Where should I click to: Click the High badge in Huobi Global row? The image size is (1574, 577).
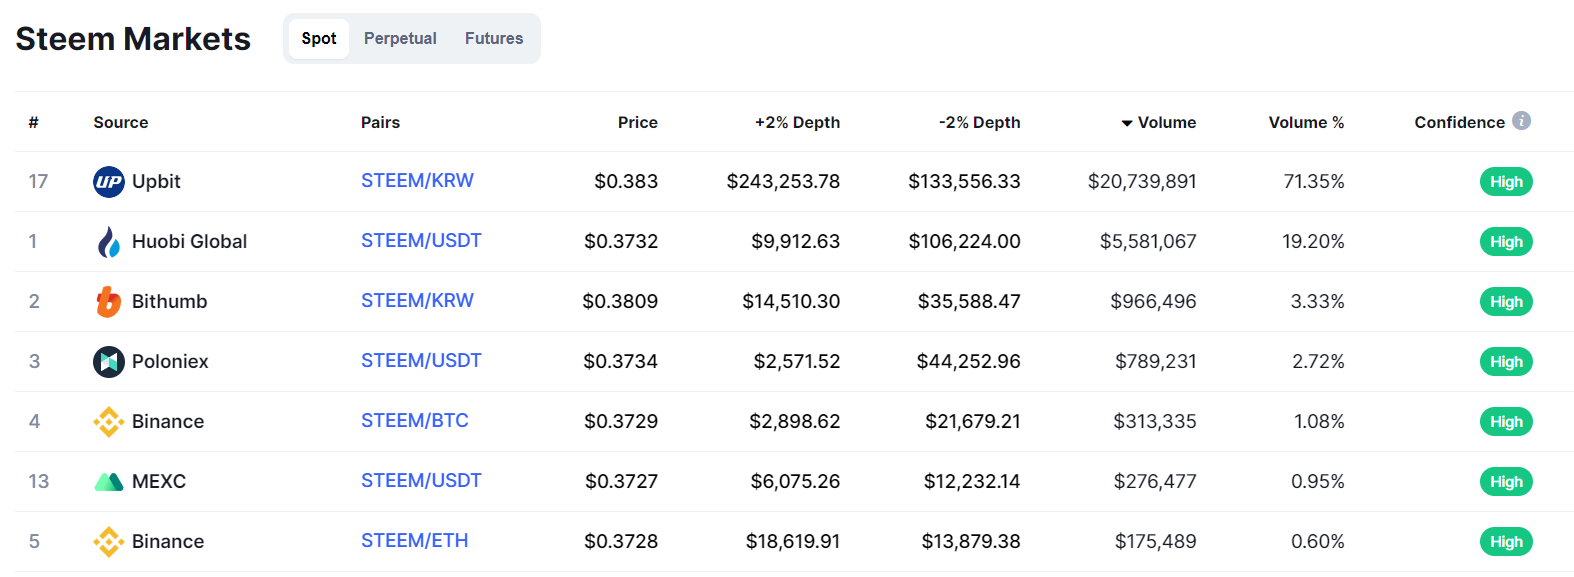1506,242
